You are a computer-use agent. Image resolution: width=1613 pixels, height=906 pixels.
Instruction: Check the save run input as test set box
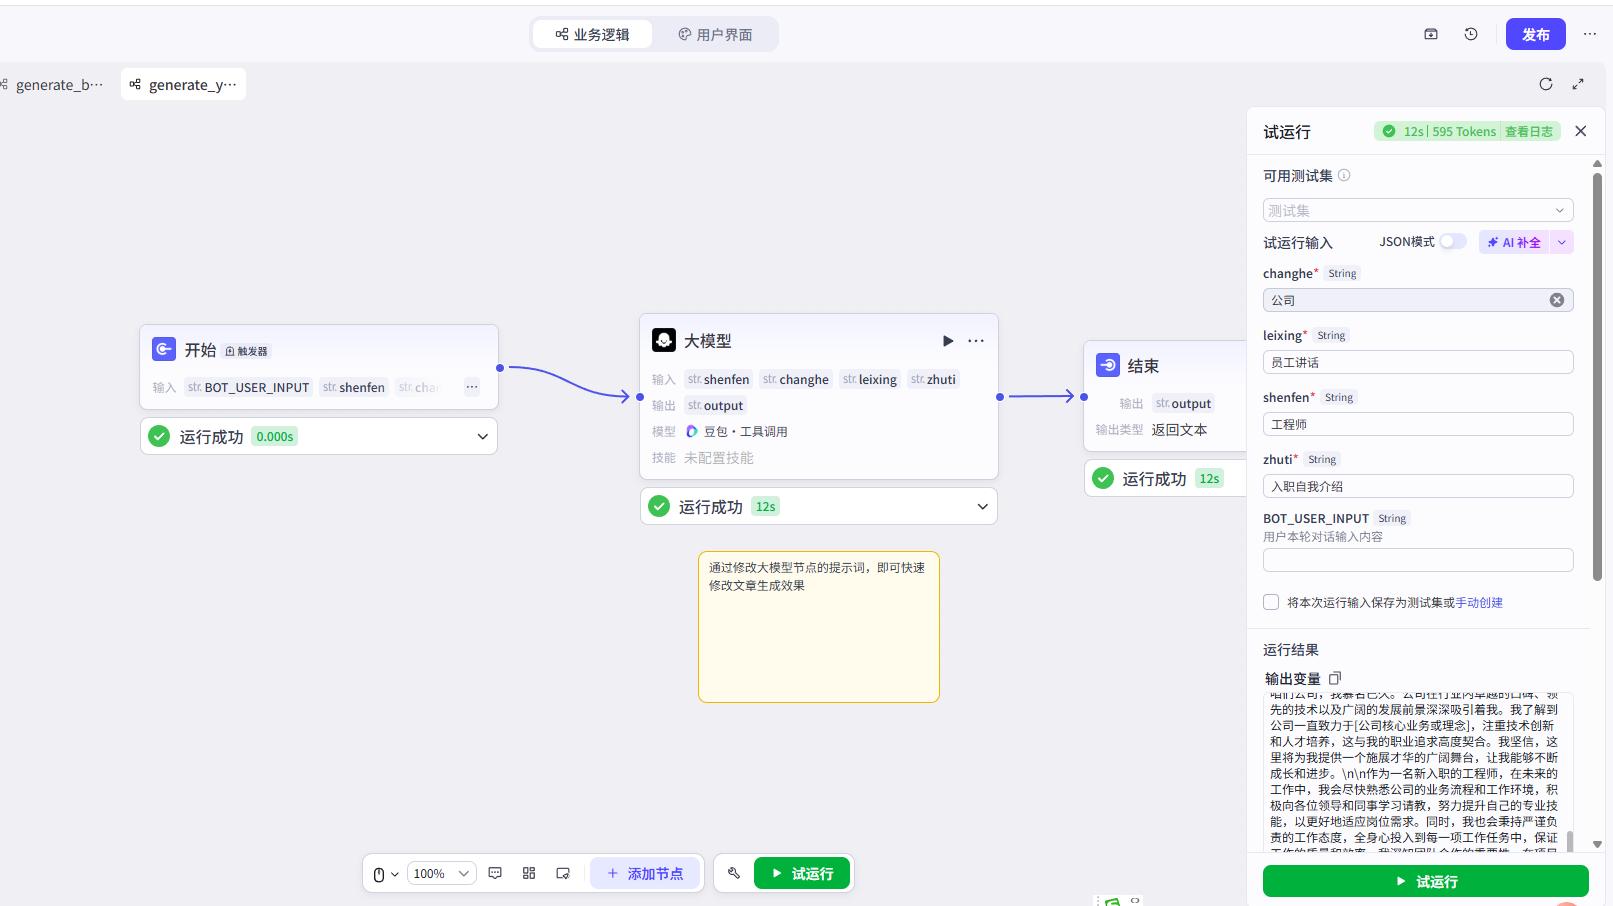1271,602
